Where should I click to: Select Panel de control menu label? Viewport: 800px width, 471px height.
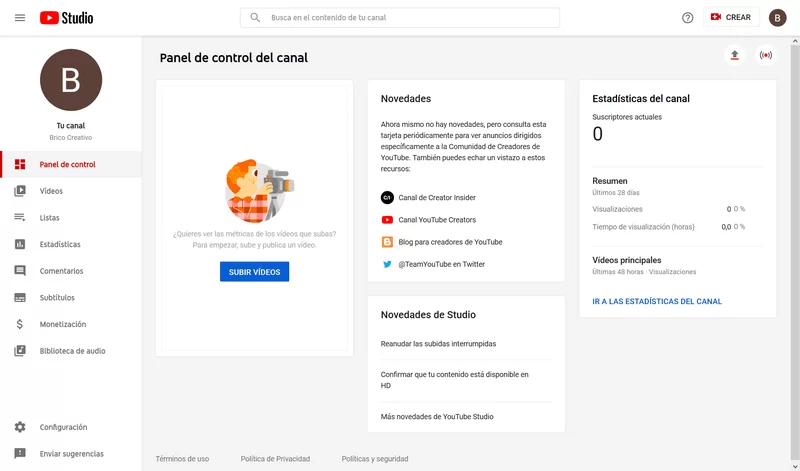click(67, 164)
